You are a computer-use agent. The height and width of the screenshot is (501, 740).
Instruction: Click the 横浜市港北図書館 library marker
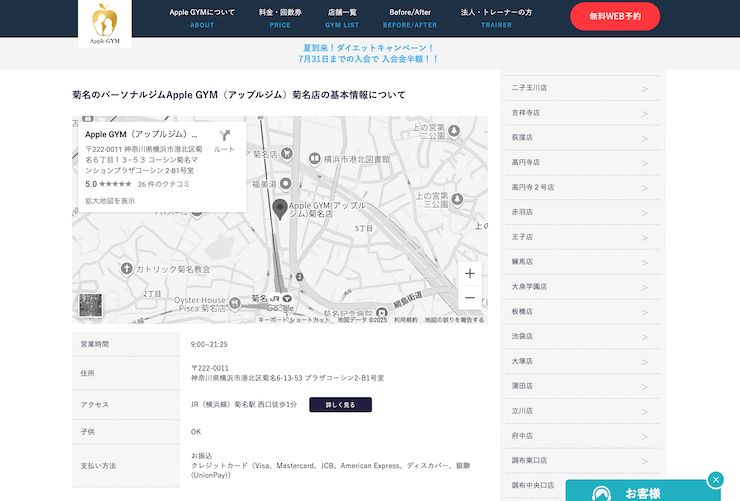click(314, 159)
